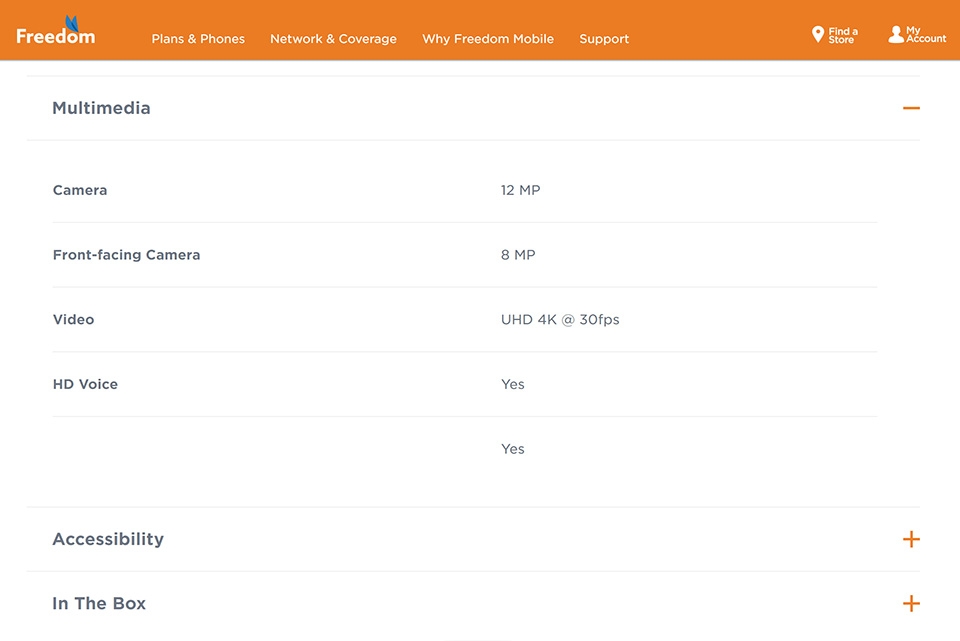Viewport: 960px width, 641px height.
Task: Open the Find a Store link text
Action: [843, 36]
